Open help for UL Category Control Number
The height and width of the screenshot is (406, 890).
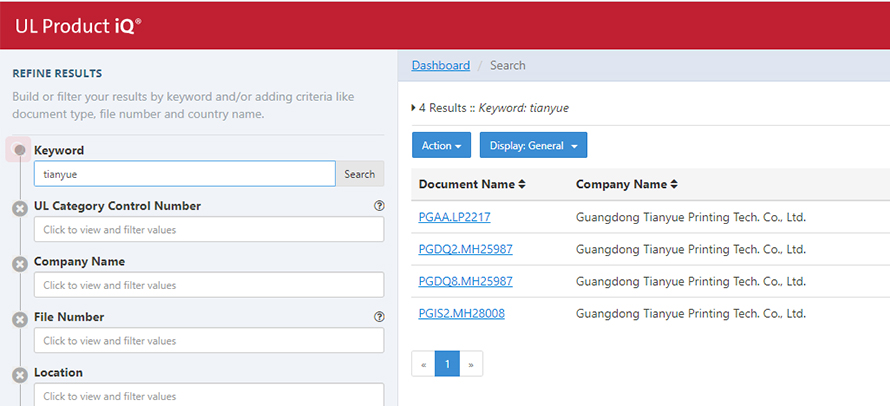[379, 206]
